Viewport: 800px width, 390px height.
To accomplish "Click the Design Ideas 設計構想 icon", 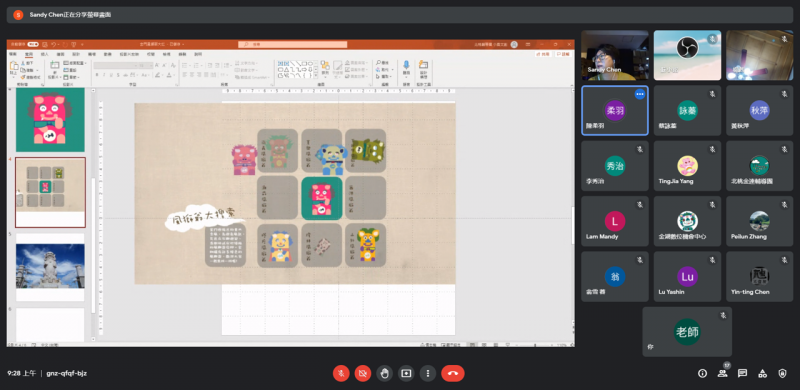I will (423, 65).
